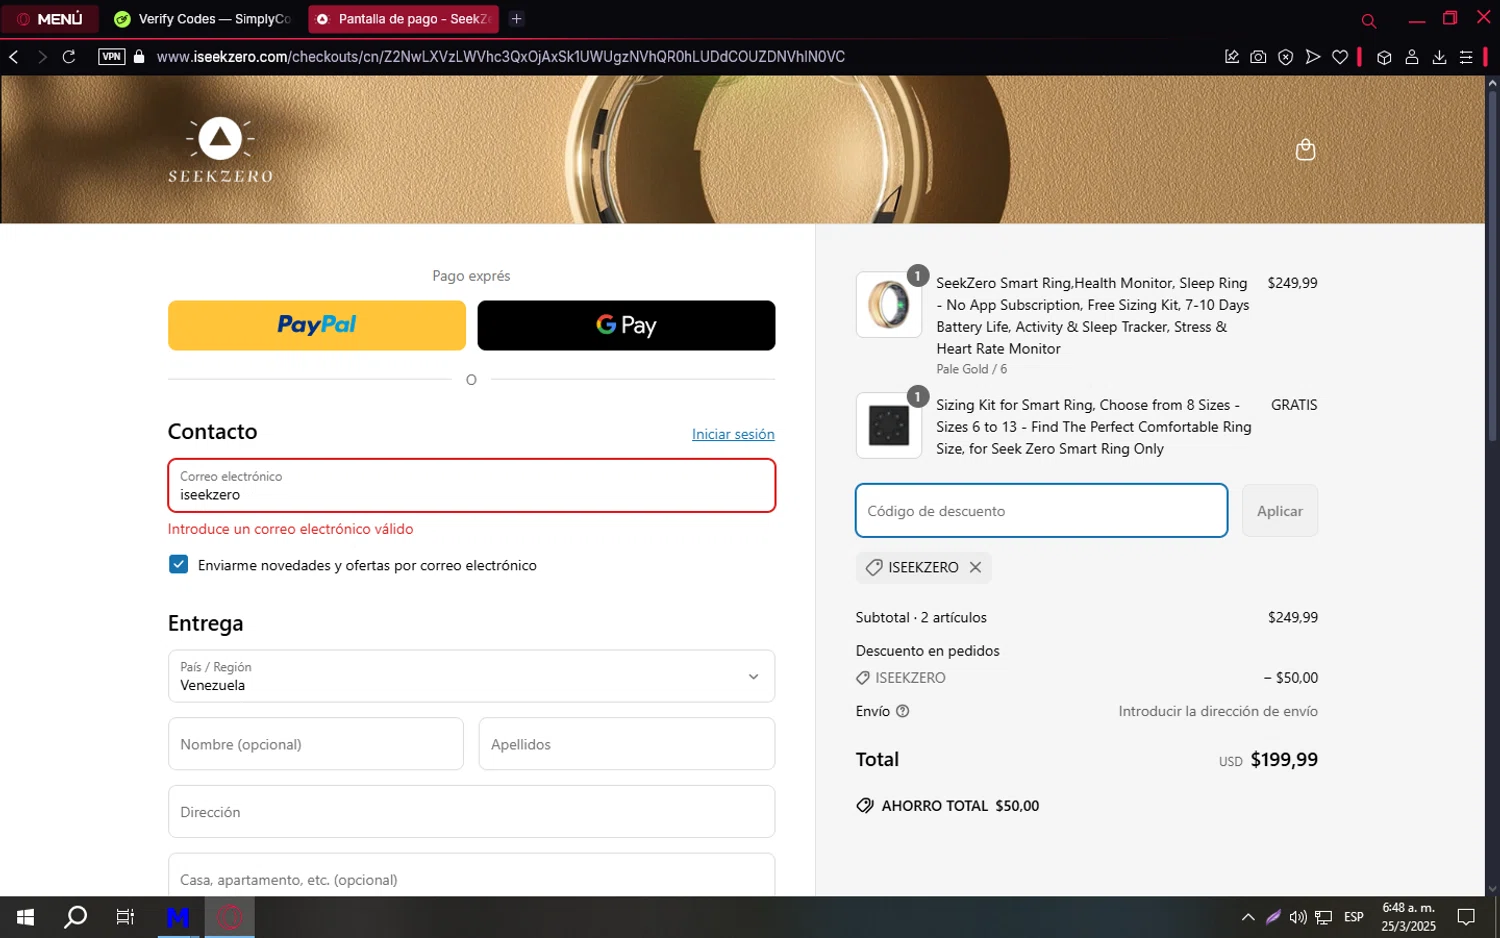Click the – $50,00 discount value
Screen dimensions: 1500x938
coord(1290,678)
